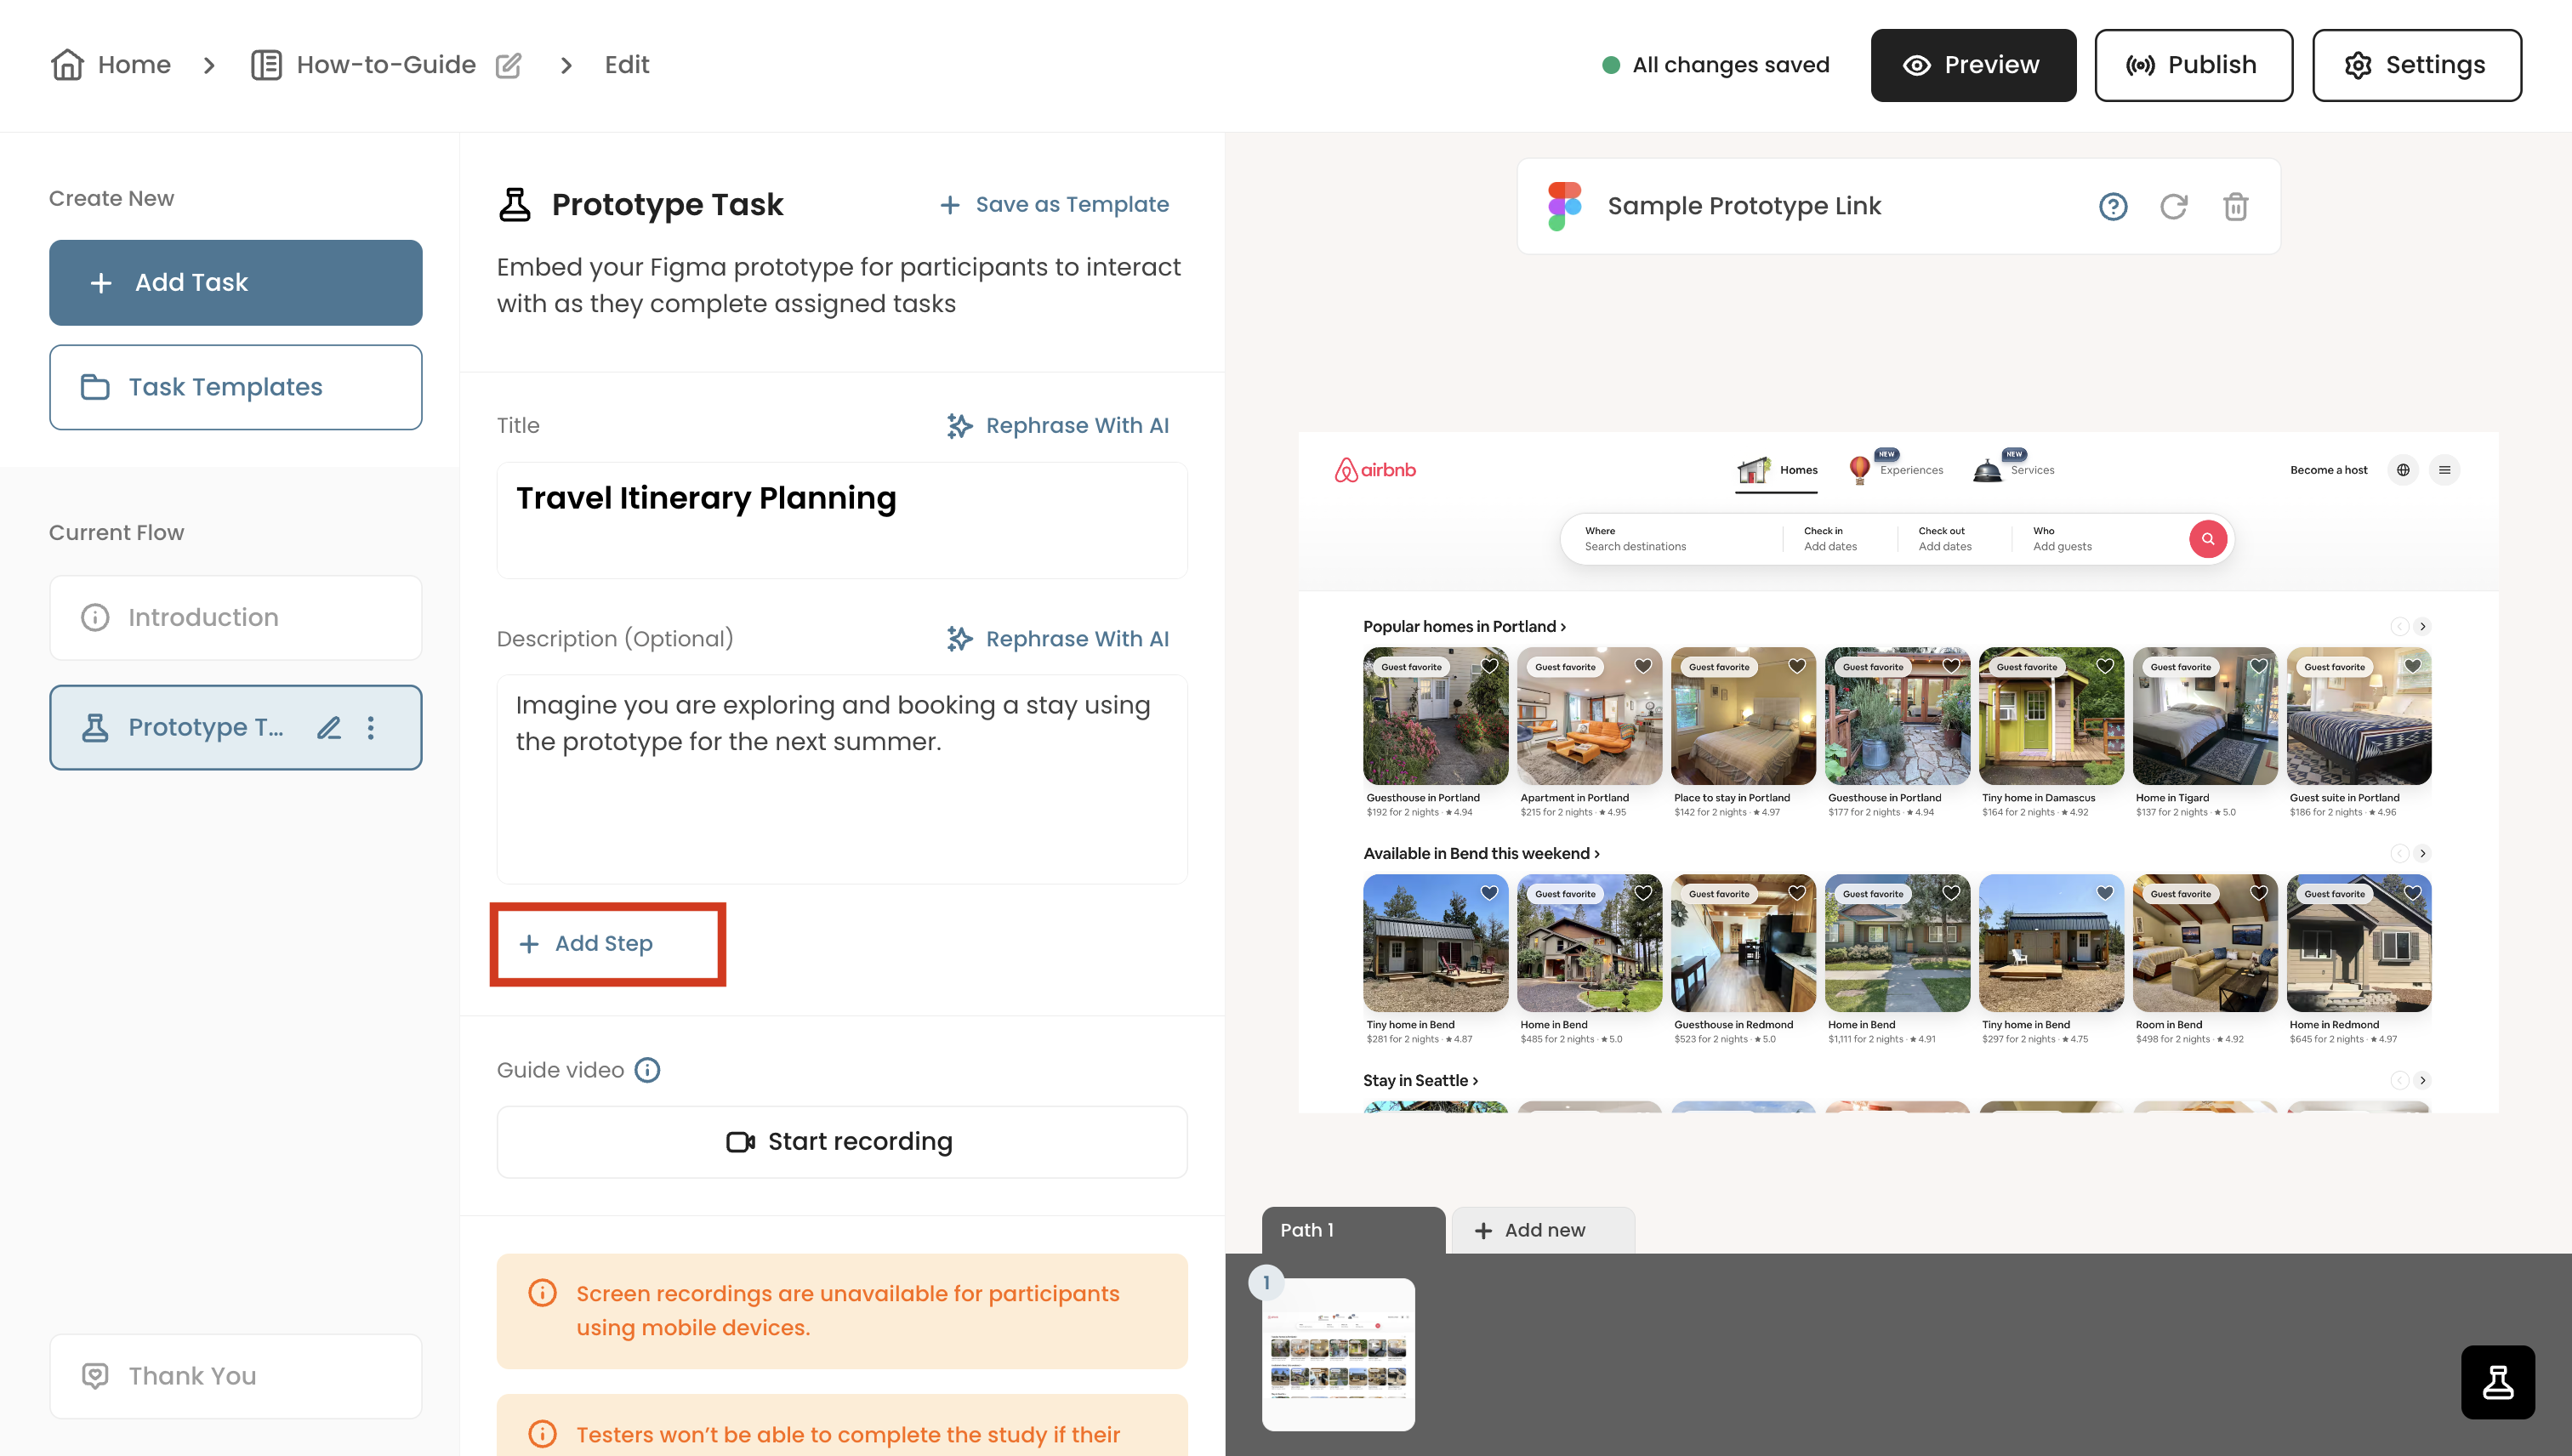Screen dimensions: 2572x1456
Task: Toggle the heart on Room in Bend listing
Action: click(x=2259, y=893)
